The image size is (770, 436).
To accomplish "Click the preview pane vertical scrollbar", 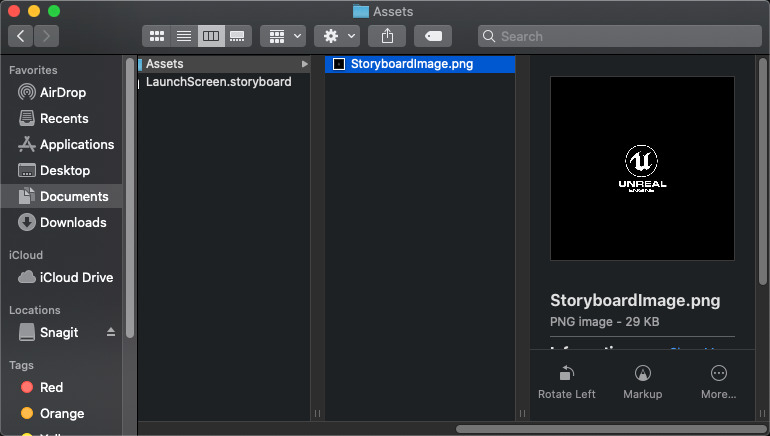I will 763,171.
